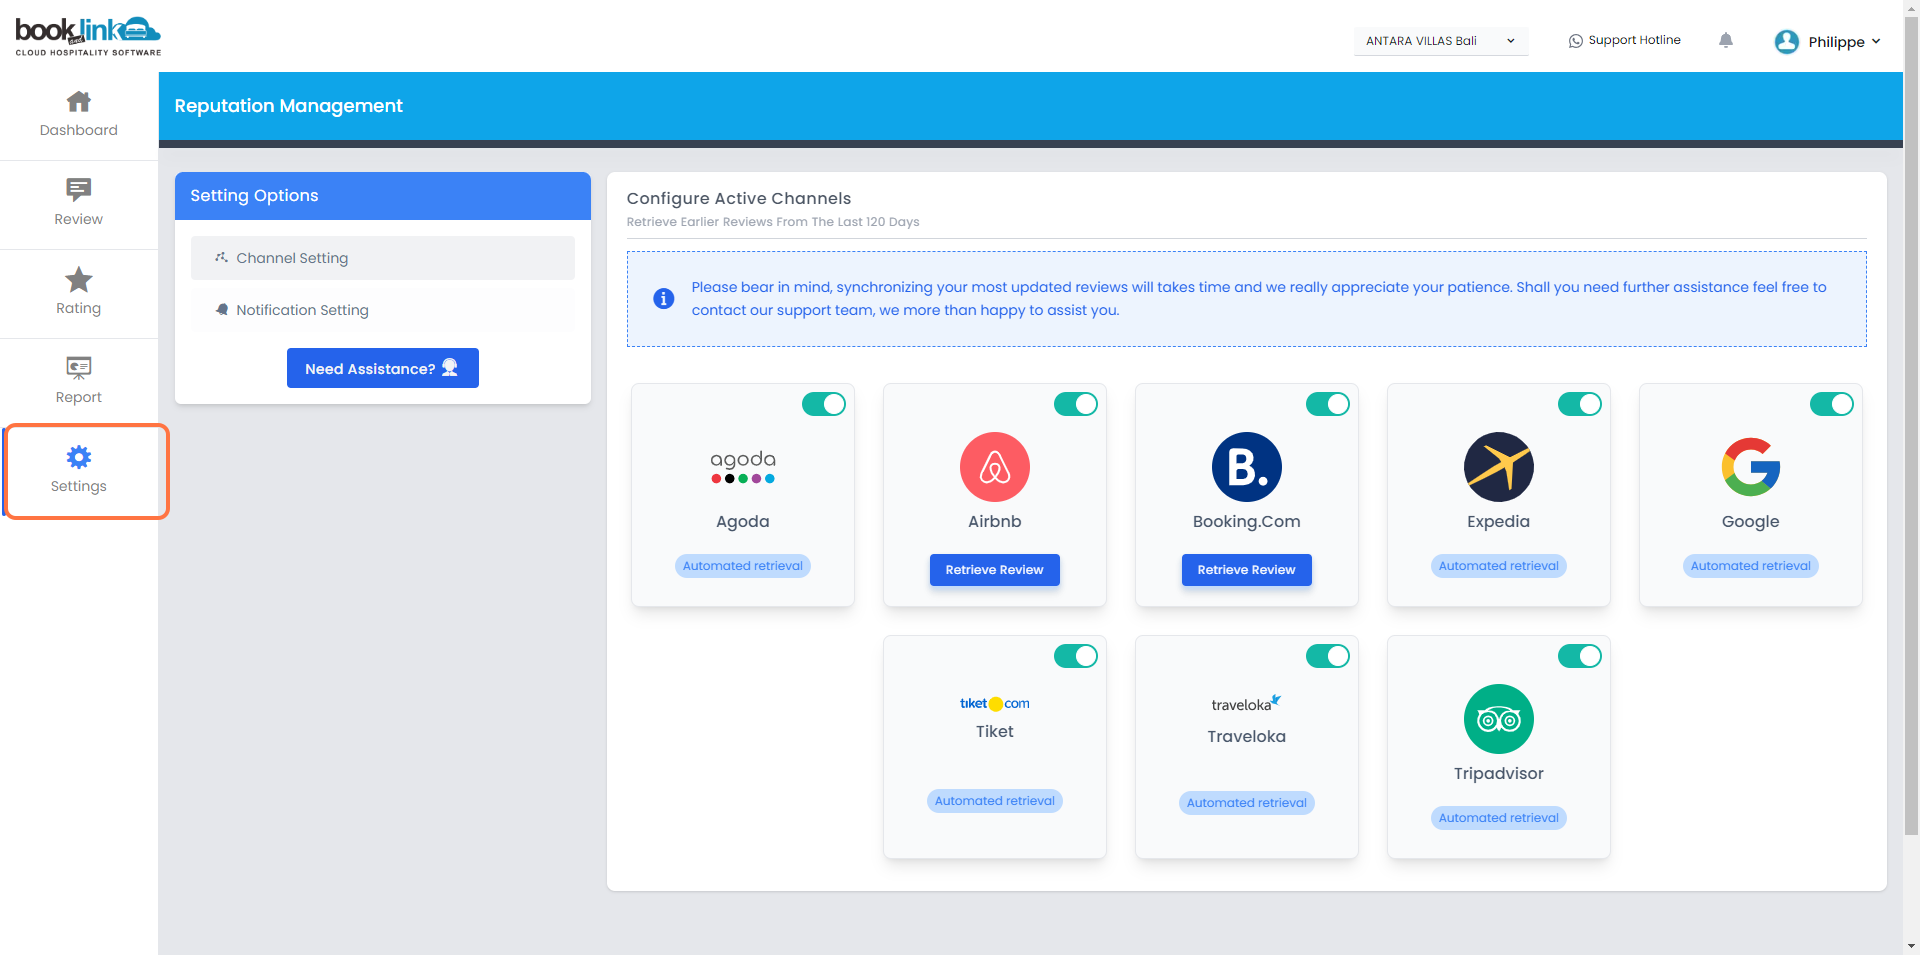The image size is (1920, 955).
Task: Click the info icon in notice box
Action: click(x=663, y=298)
